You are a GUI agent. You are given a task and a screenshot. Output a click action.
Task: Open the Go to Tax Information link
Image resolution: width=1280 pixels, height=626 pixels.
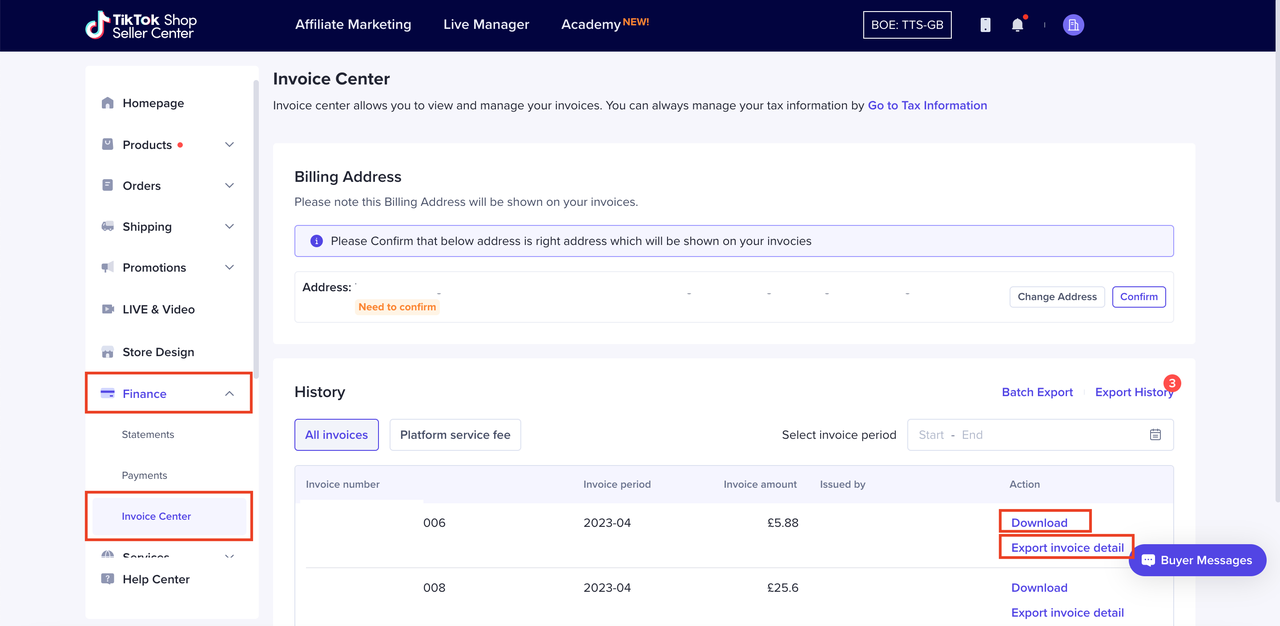pos(927,105)
